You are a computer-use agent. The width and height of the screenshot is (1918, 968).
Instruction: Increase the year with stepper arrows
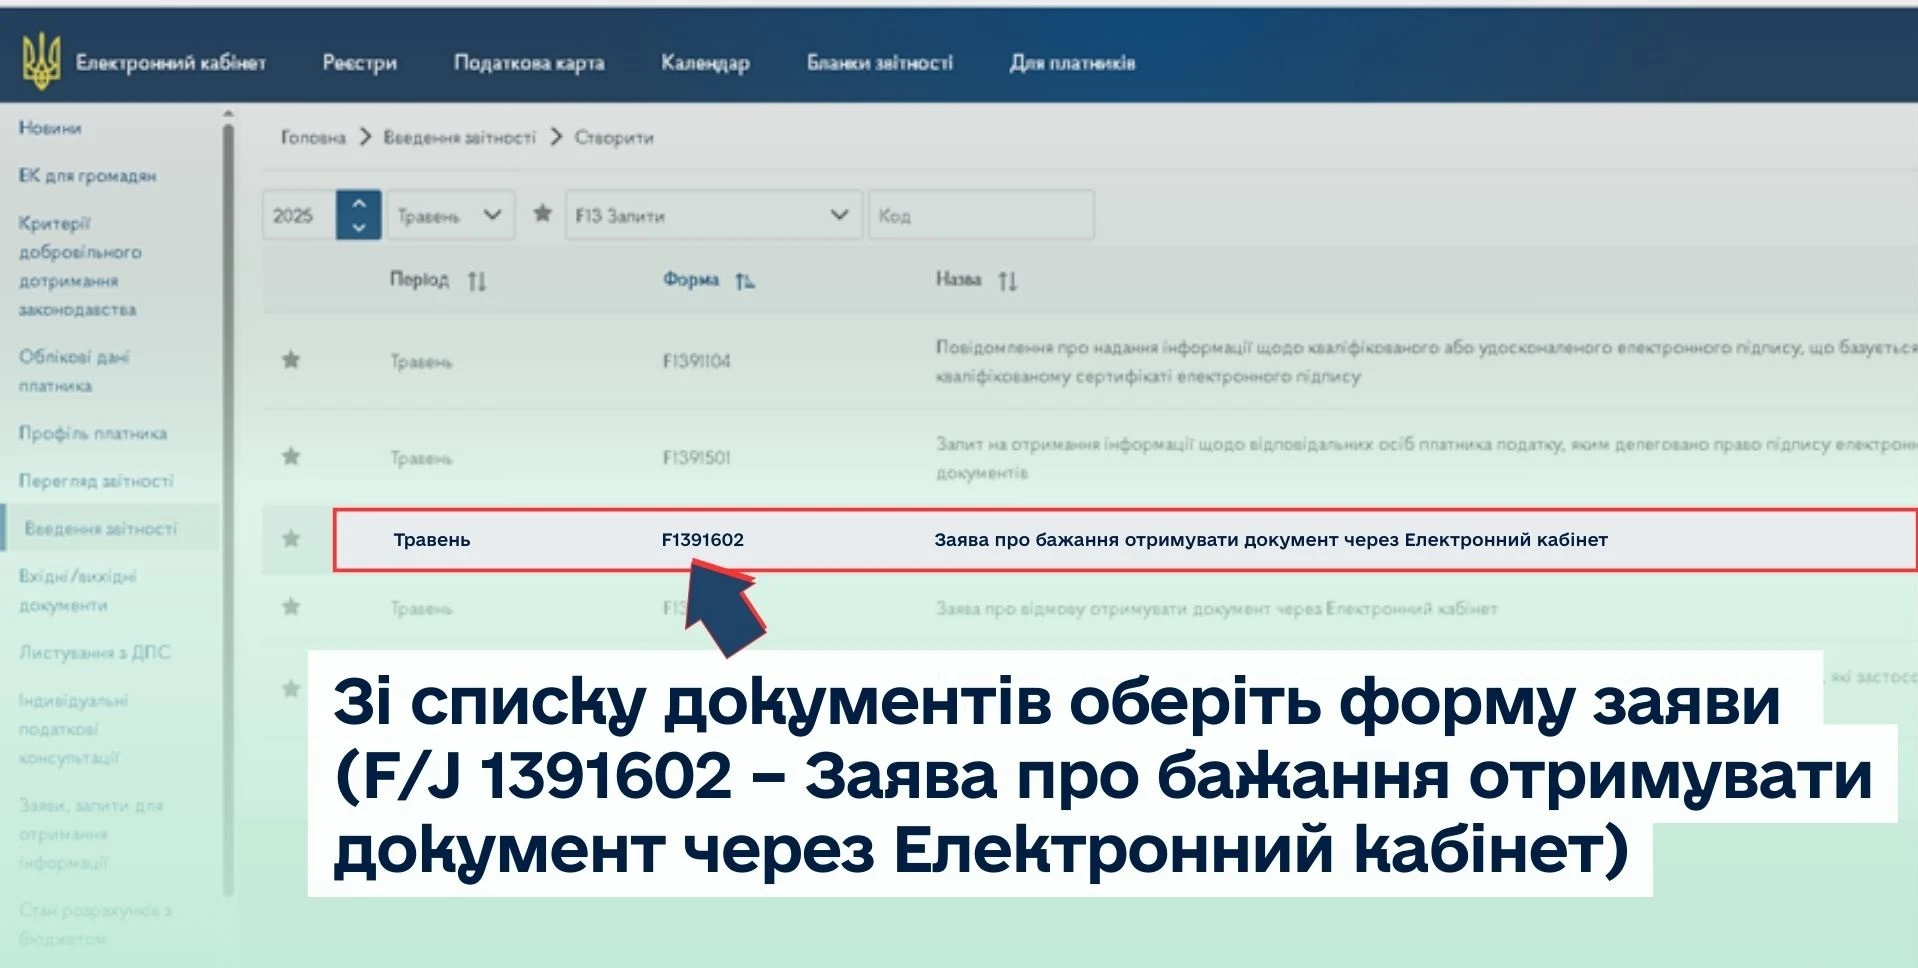tap(358, 204)
